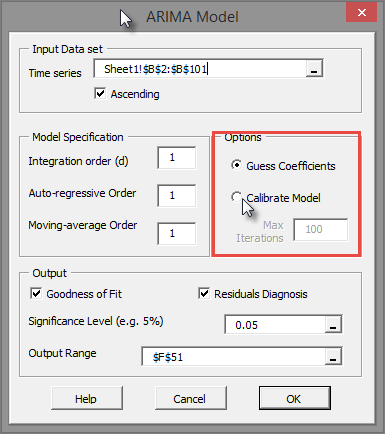Confirm the model with OK
The width and height of the screenshot is (385, 434).
pos(295,398)
